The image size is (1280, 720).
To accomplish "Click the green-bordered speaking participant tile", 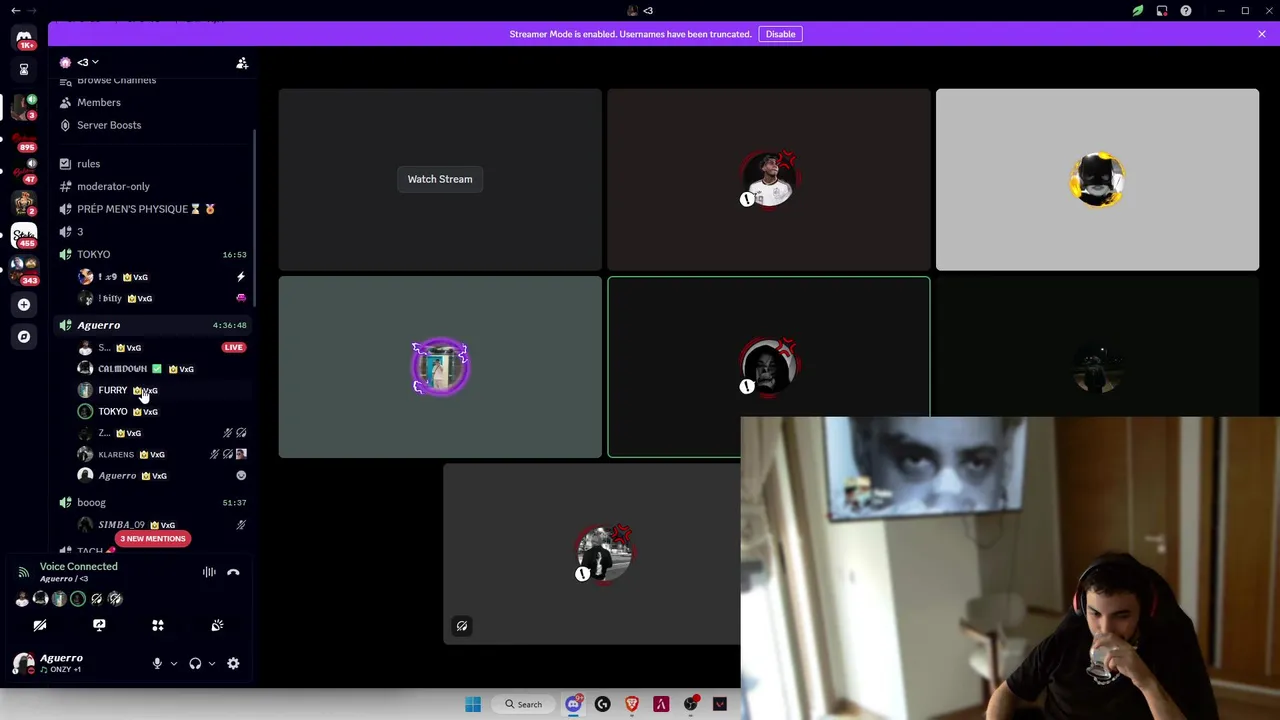I will tap(768, 367).
